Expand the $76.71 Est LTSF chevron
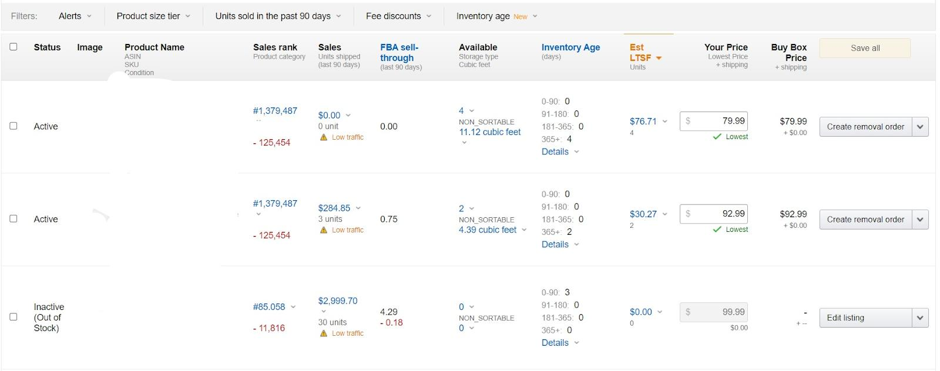Viewport: 940px width, 371px height. pos(664,121)
